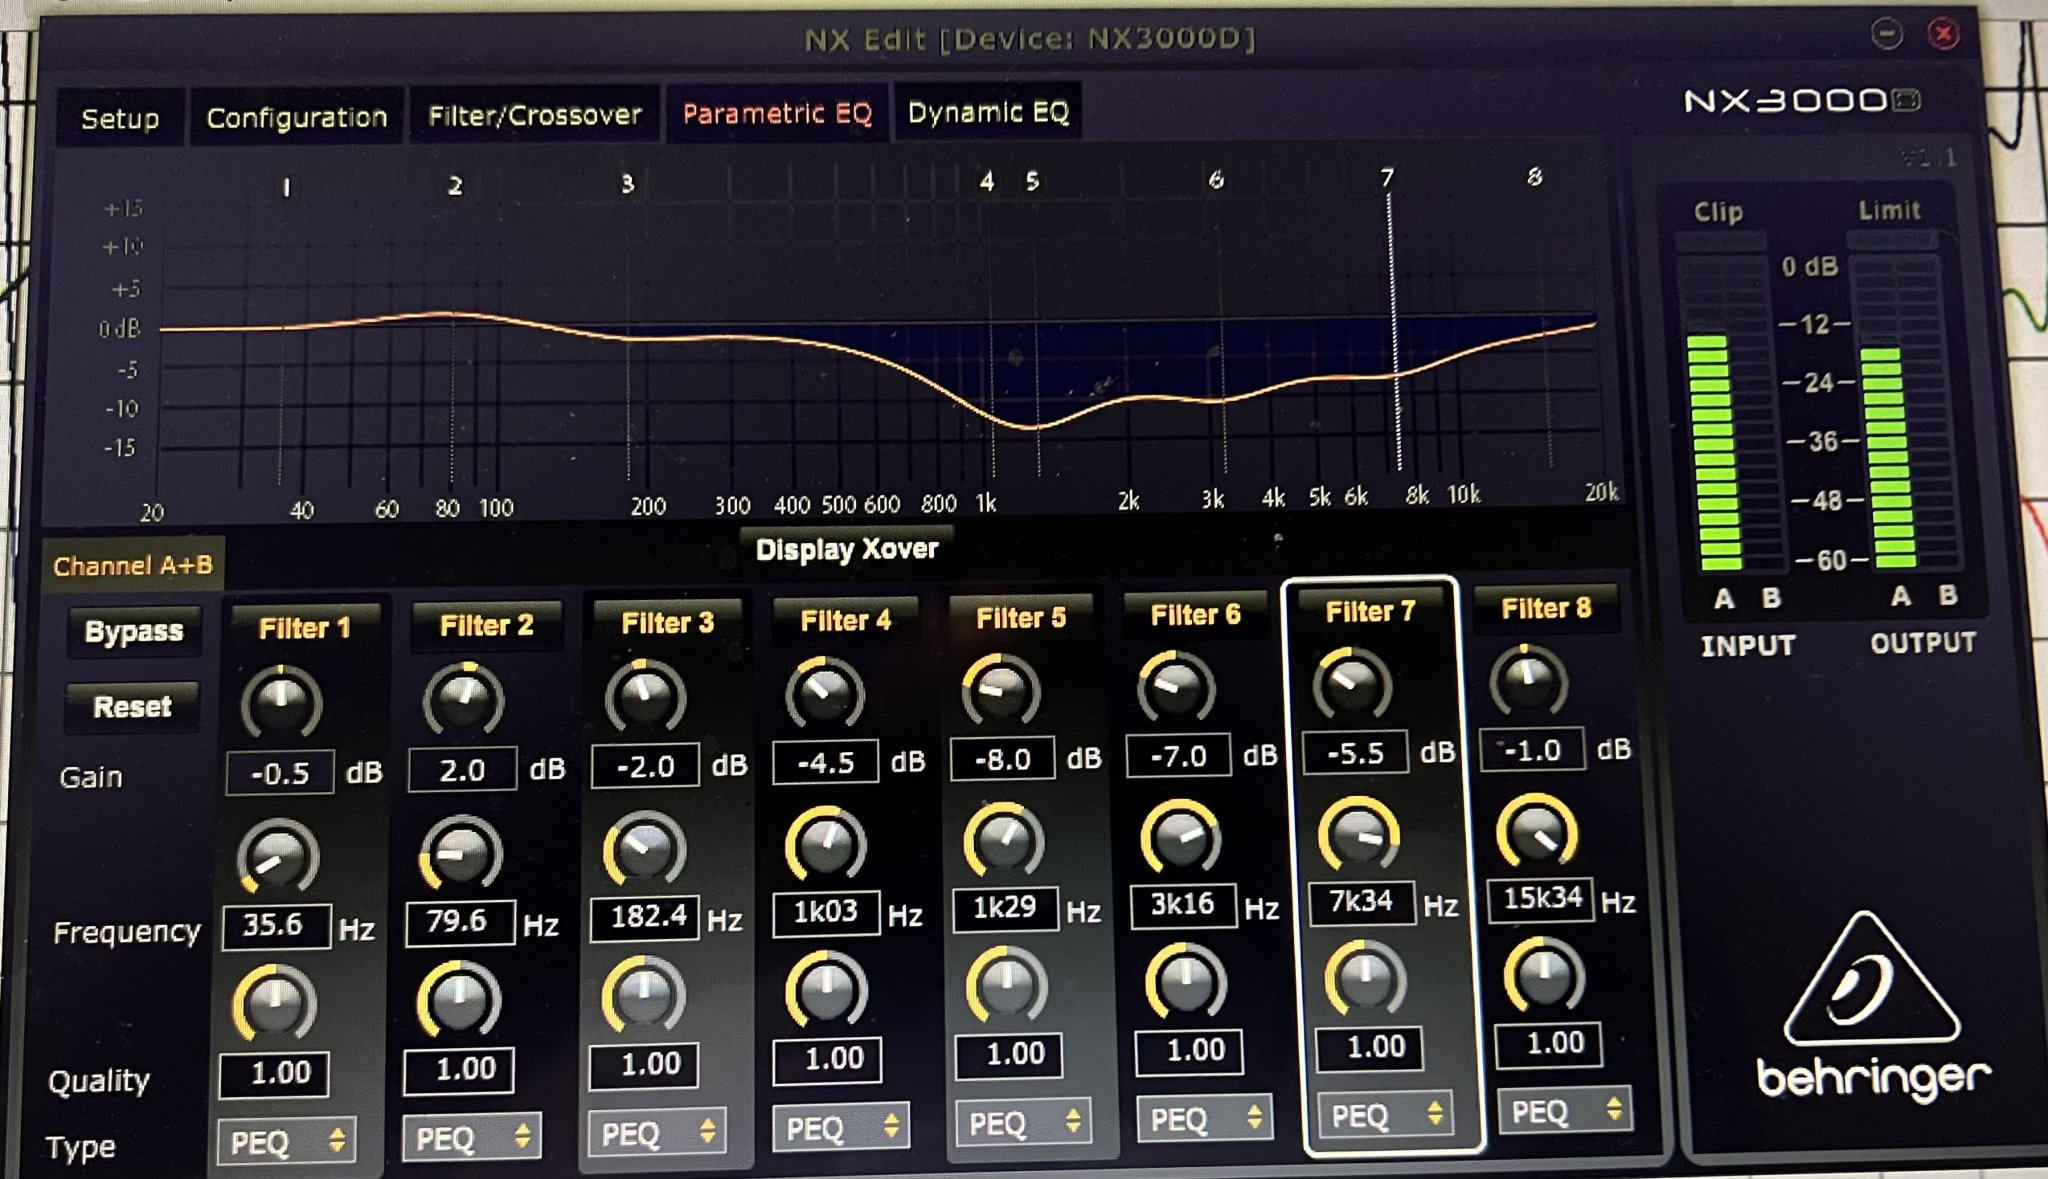Click Filter 8 gain knob
Image resolution: width=2048 pixels, height=1179 pixels.
point(1527,680)
